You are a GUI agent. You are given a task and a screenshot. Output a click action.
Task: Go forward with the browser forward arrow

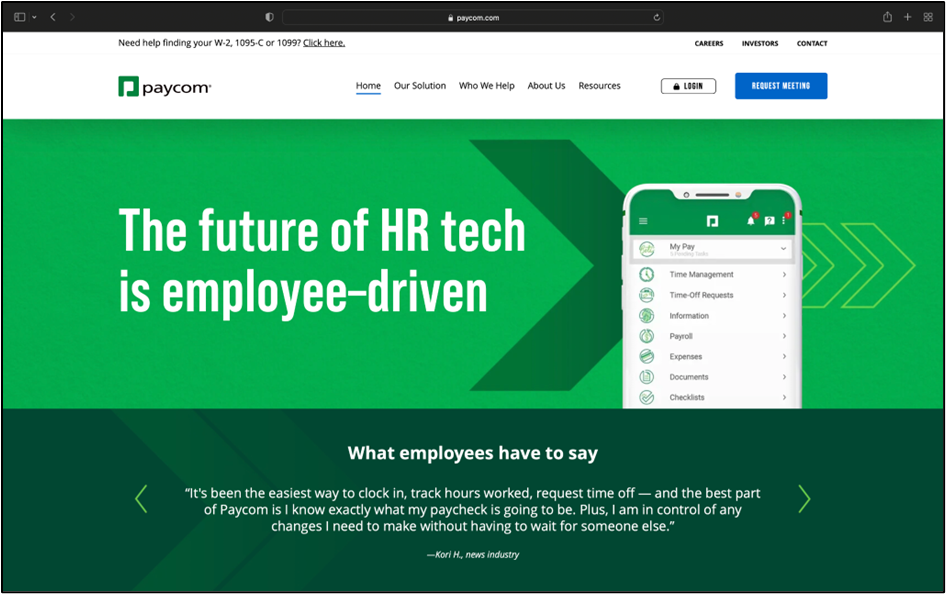72,17
